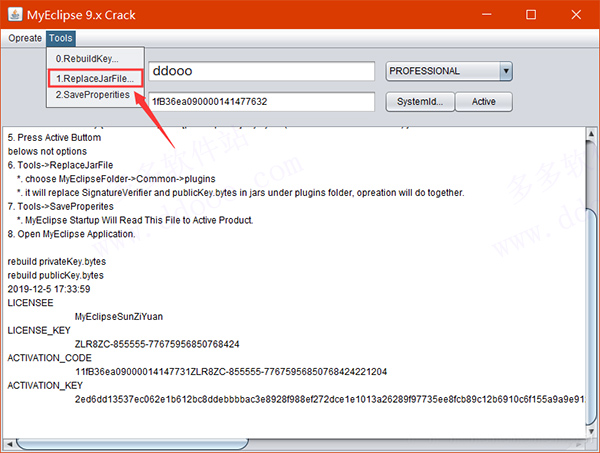
Task: Click the Active button
Action: tap(484, 102)
